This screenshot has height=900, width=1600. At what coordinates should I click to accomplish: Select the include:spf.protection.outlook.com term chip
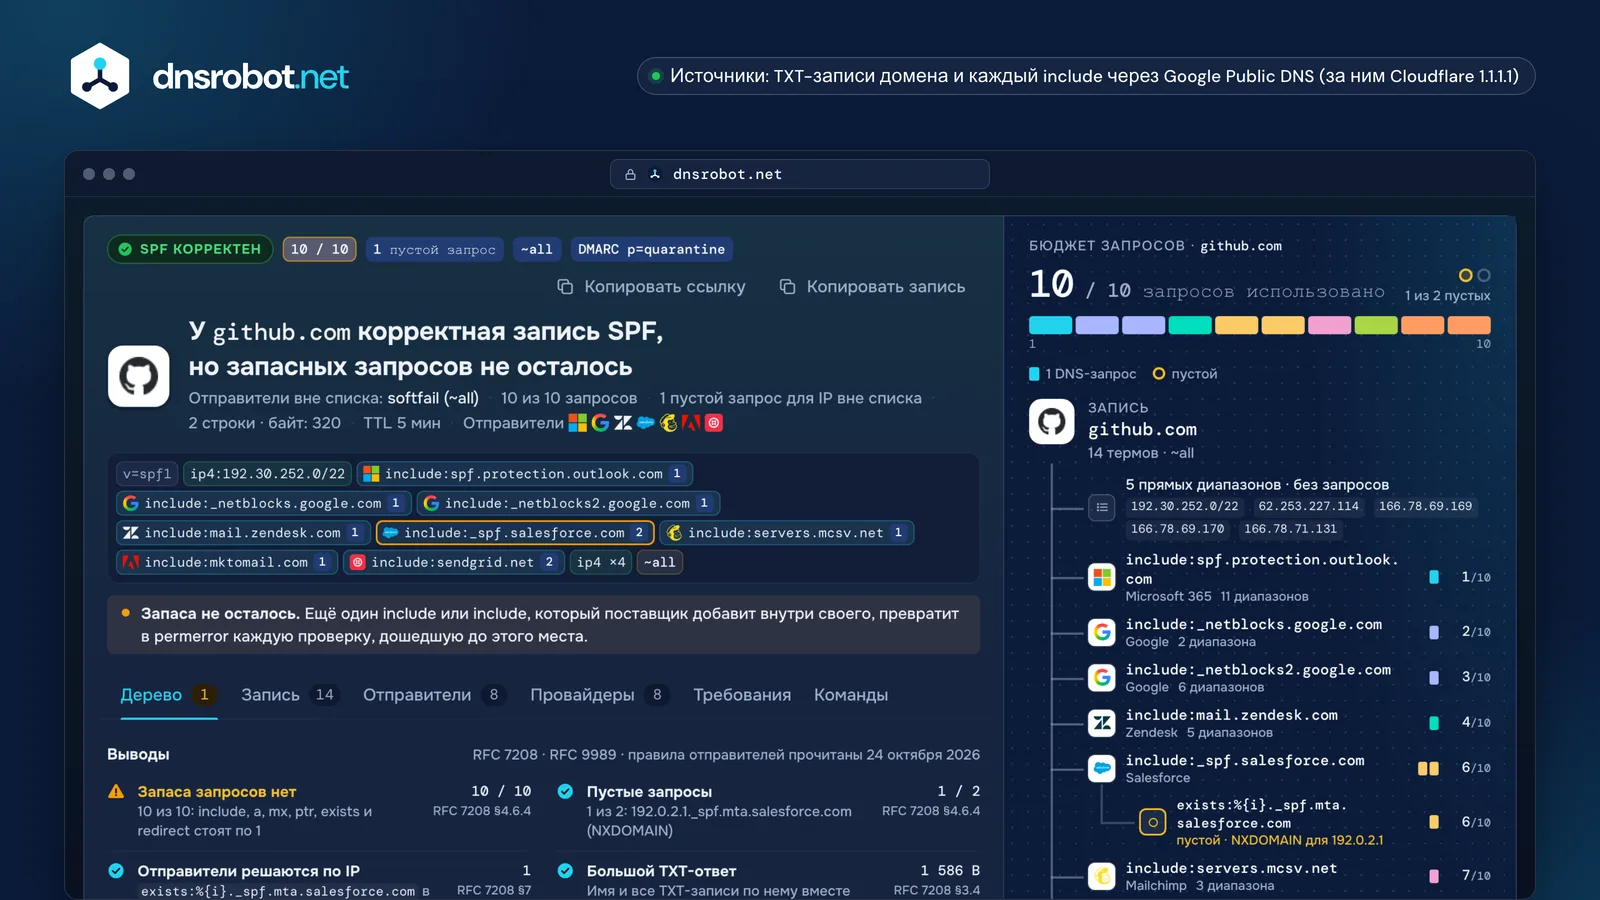pos(524,474)
